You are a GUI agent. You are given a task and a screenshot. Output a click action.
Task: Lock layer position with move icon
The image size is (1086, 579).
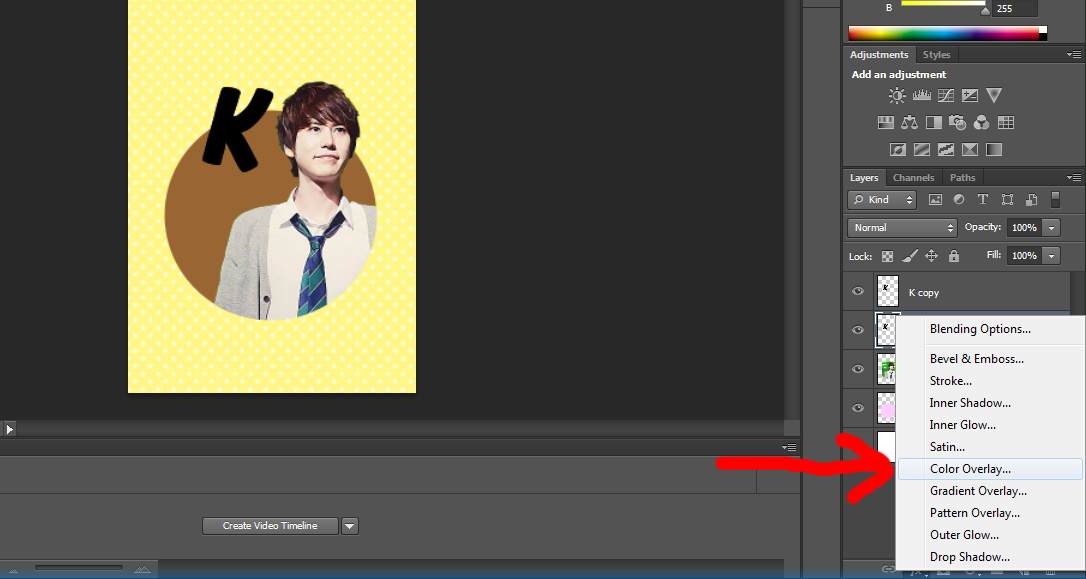[932, 256]
